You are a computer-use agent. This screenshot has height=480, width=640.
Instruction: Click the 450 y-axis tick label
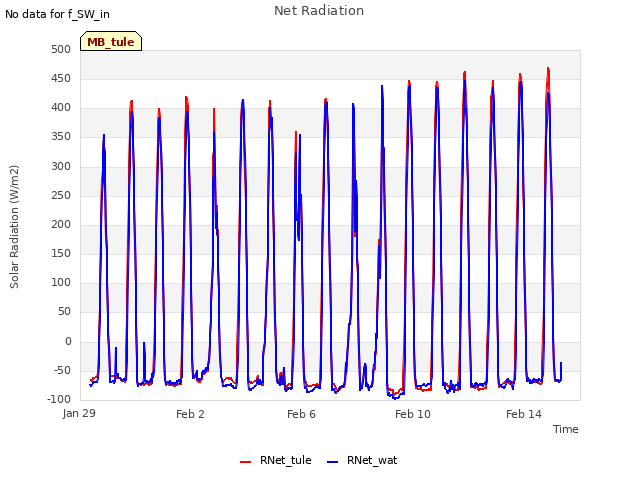(x=61, y=78)
